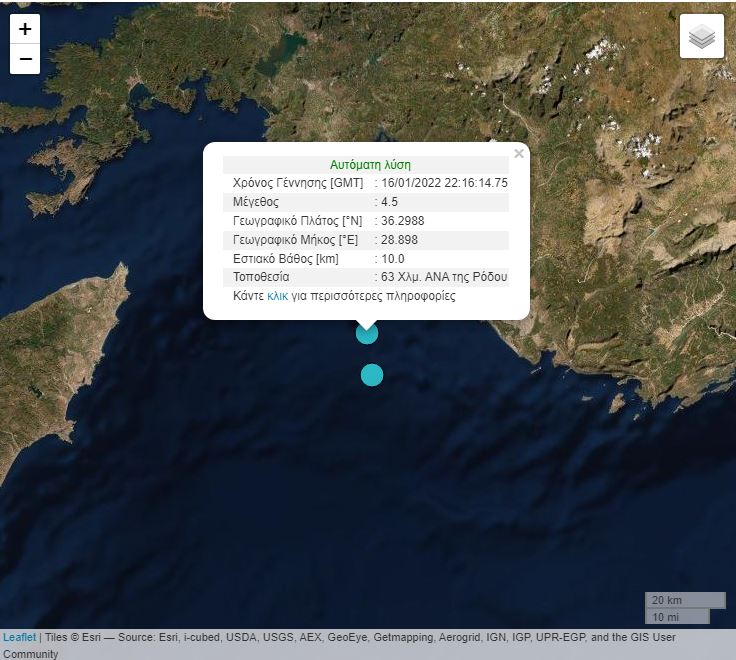
Task: Open the Leaflet attribution link
Action: pos(19,637)
